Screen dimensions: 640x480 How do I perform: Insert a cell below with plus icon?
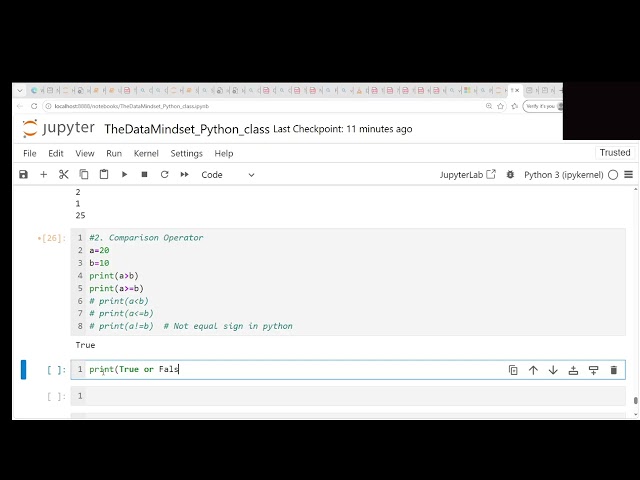tap(43, 175)
